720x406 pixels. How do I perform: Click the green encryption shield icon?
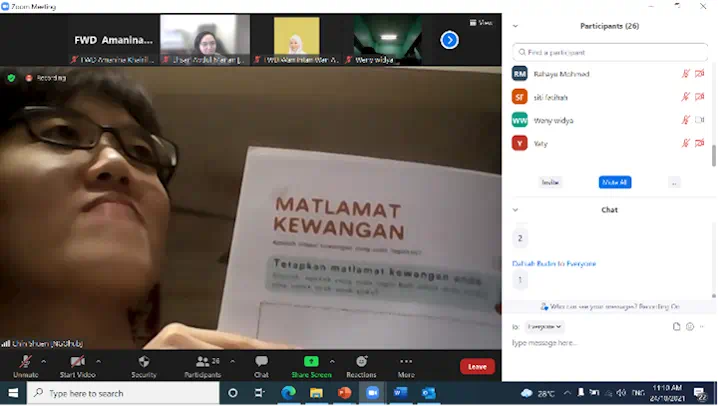11,78
